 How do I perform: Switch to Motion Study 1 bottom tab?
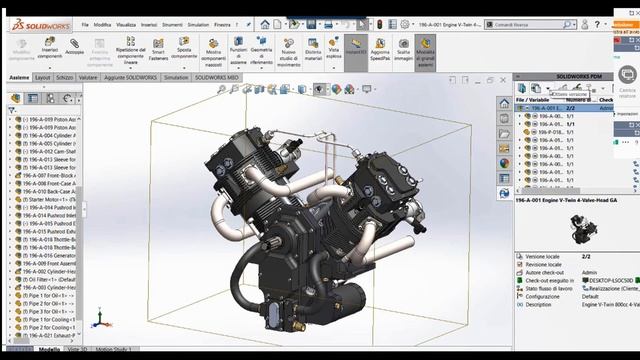click(x=113, y=349)
